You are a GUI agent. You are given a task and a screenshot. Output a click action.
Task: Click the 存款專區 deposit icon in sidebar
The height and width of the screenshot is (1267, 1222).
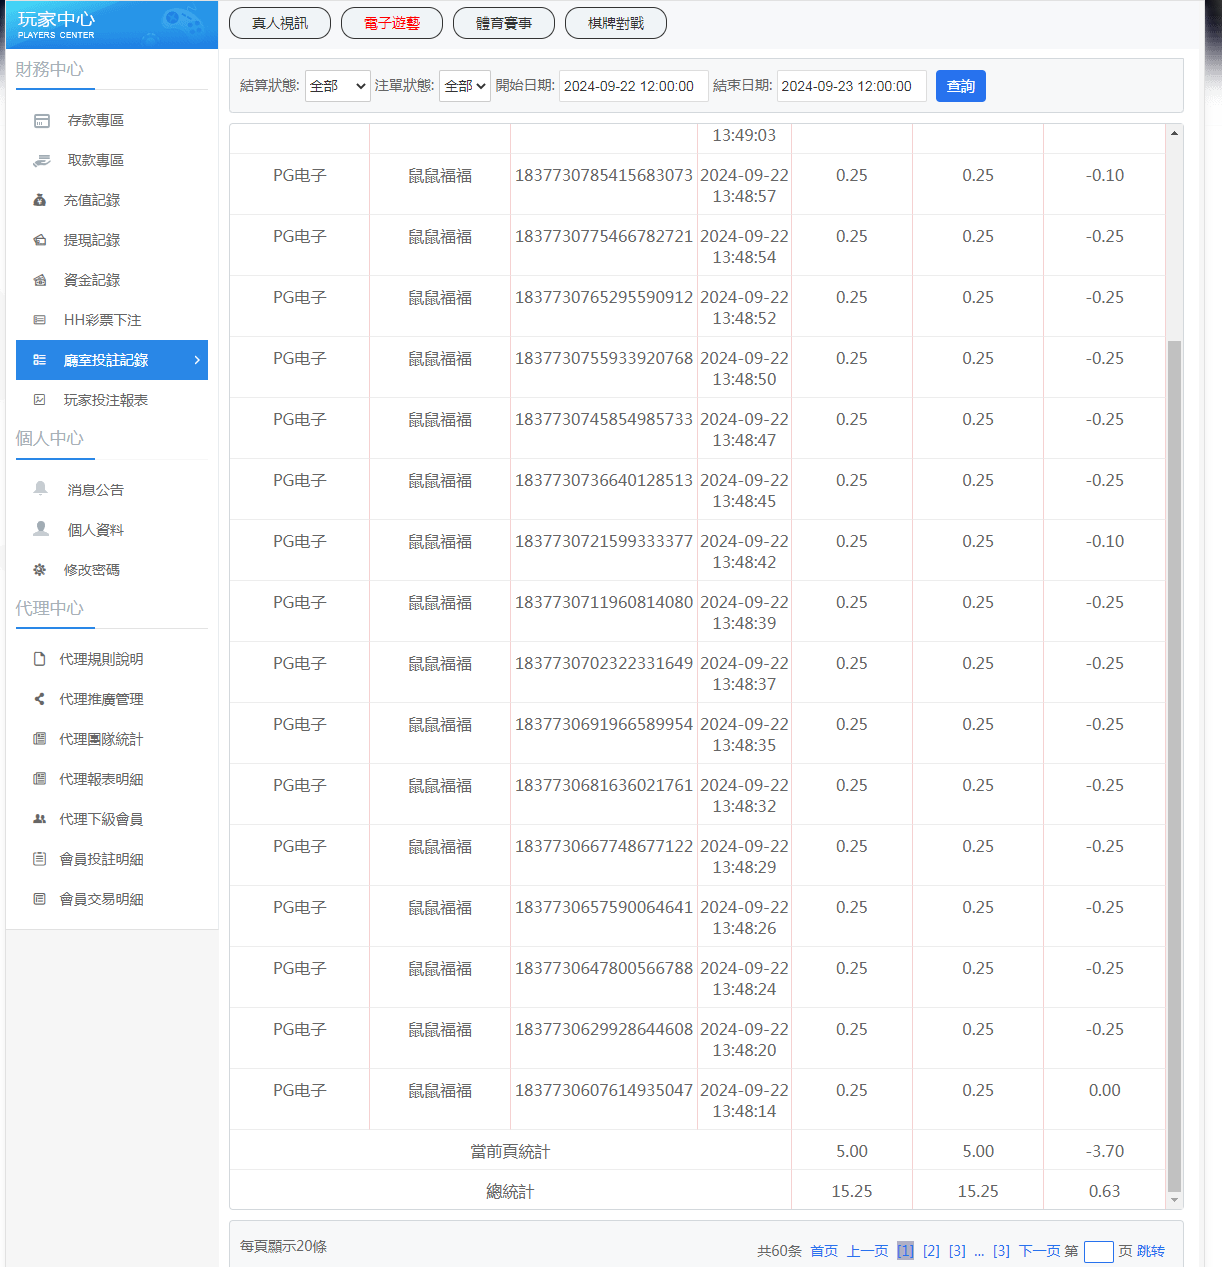tap(42, 121)
